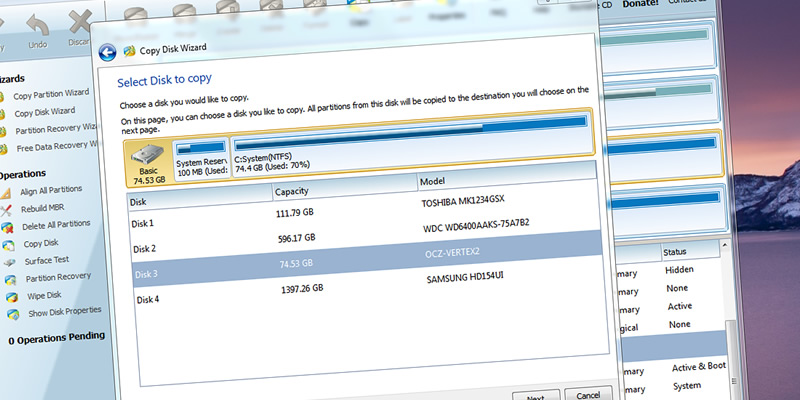
Task: Click the Rebuild MBR icon
Action: [6, 210]
